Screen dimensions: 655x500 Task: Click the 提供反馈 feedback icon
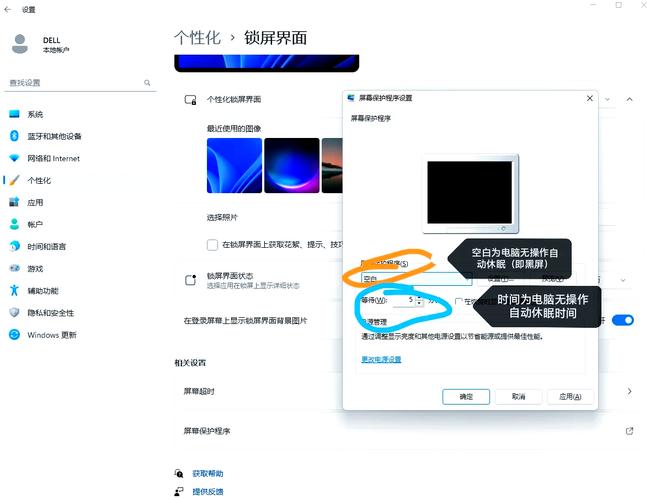click(179, 491)
